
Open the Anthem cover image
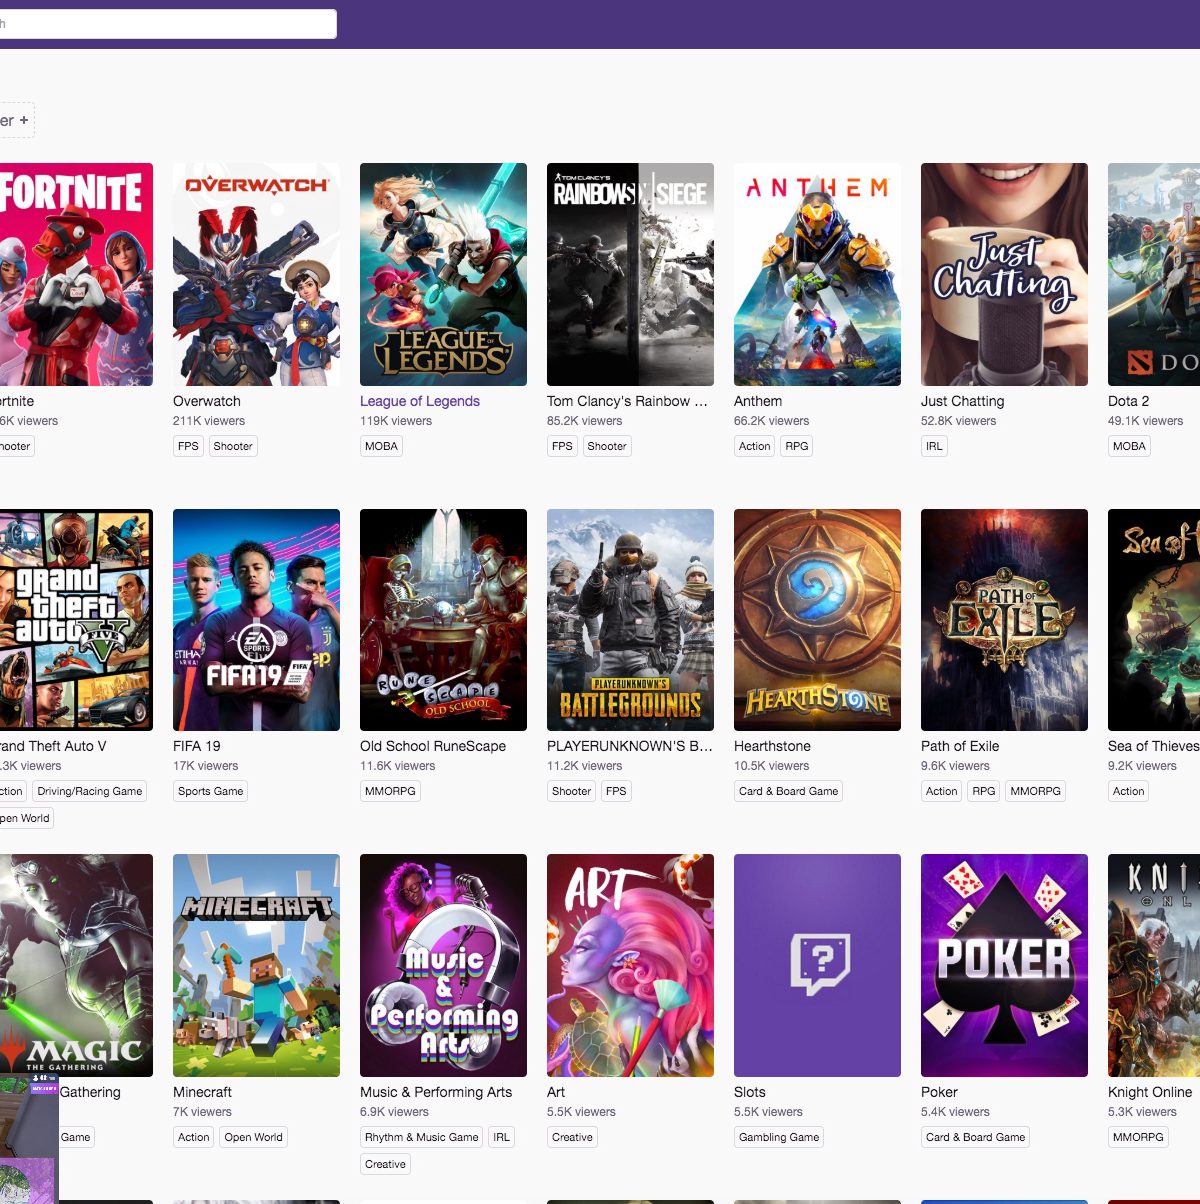pyautogui.click(x=817, y=274)
